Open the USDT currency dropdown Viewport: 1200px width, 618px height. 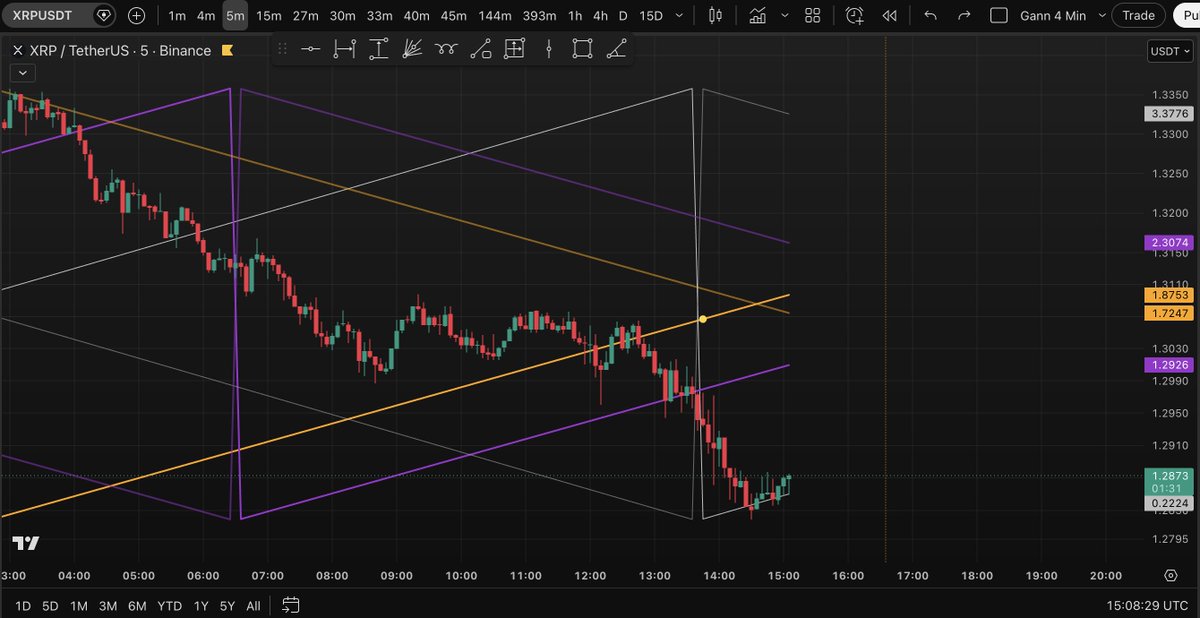pyautogui.click(x=1170, y=50)
